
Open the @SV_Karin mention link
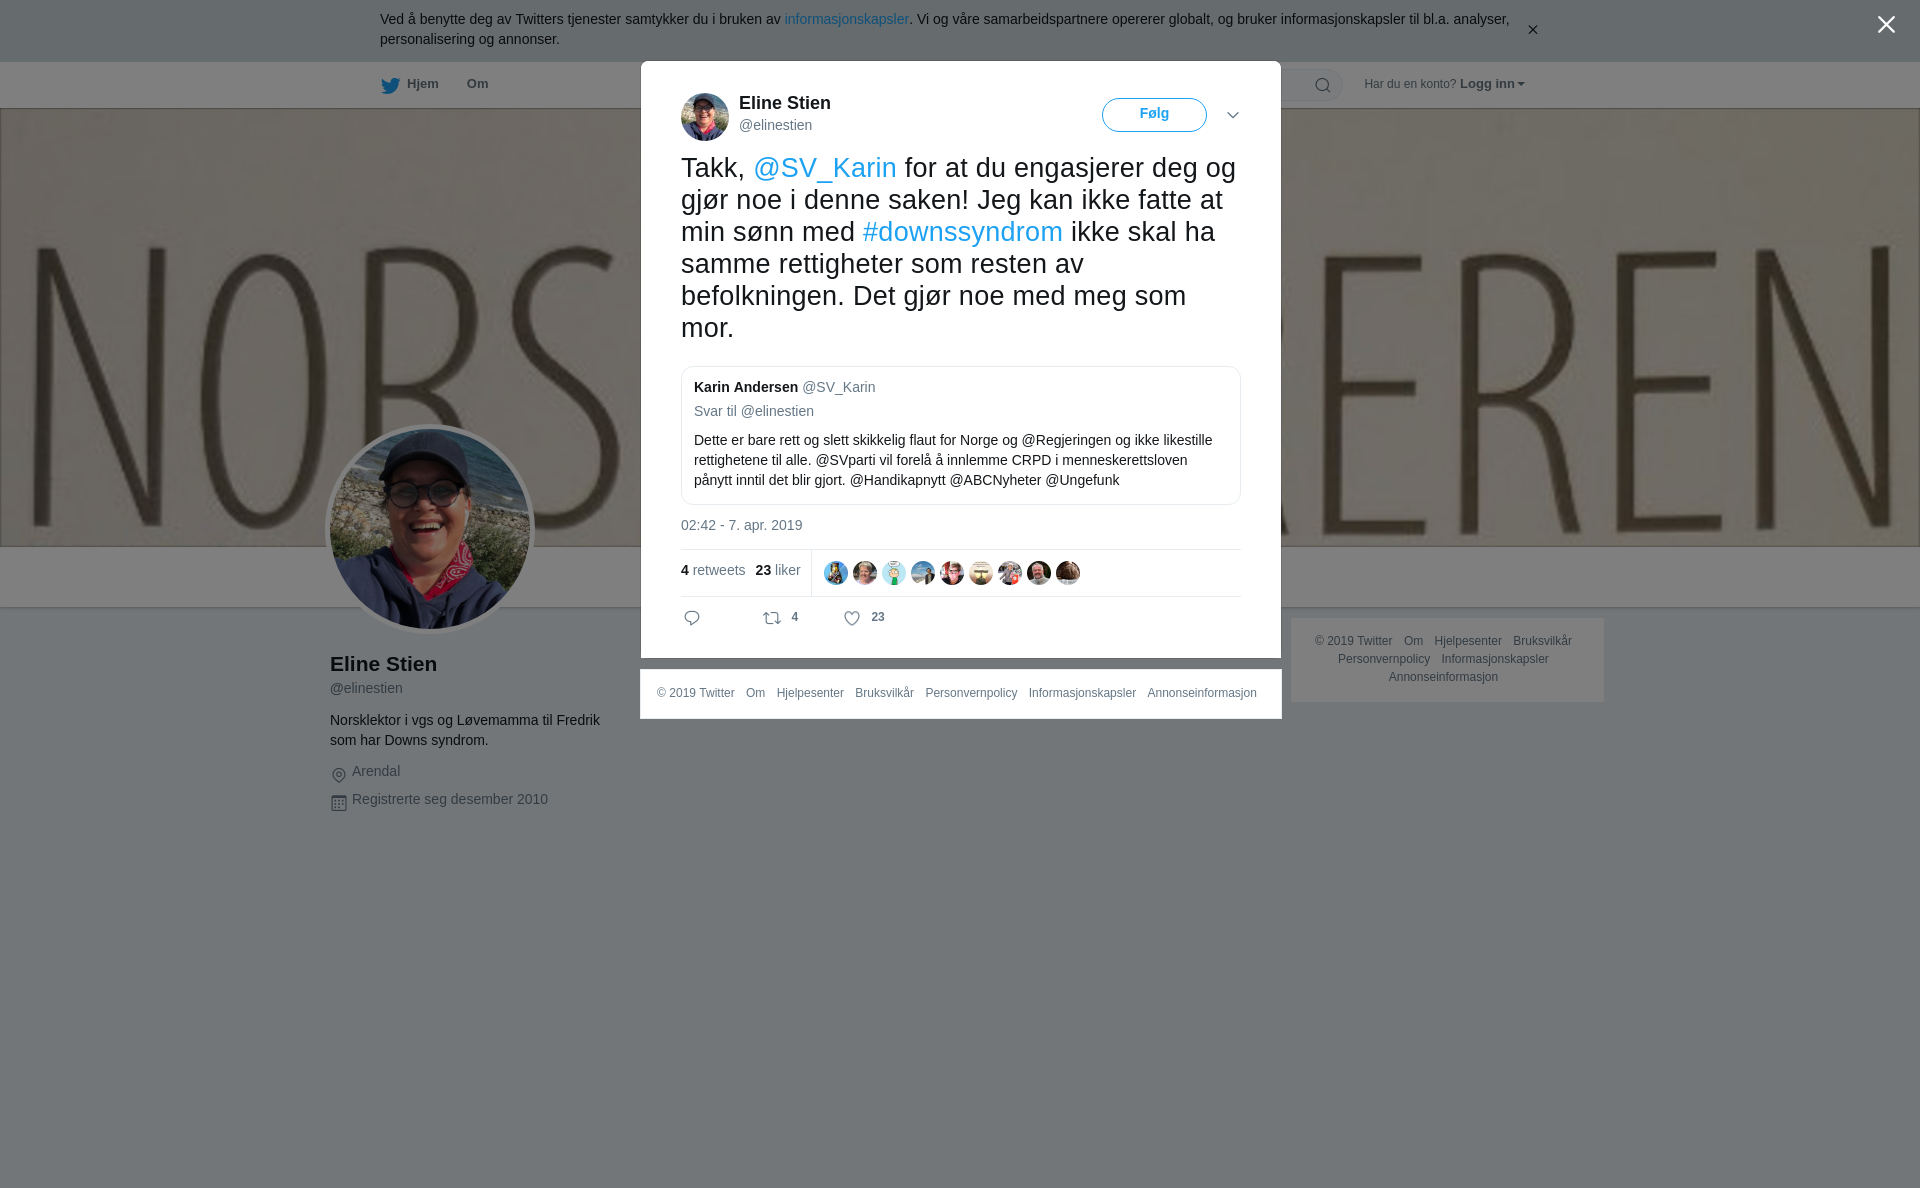pyautogui.click(x=825, y=168)
